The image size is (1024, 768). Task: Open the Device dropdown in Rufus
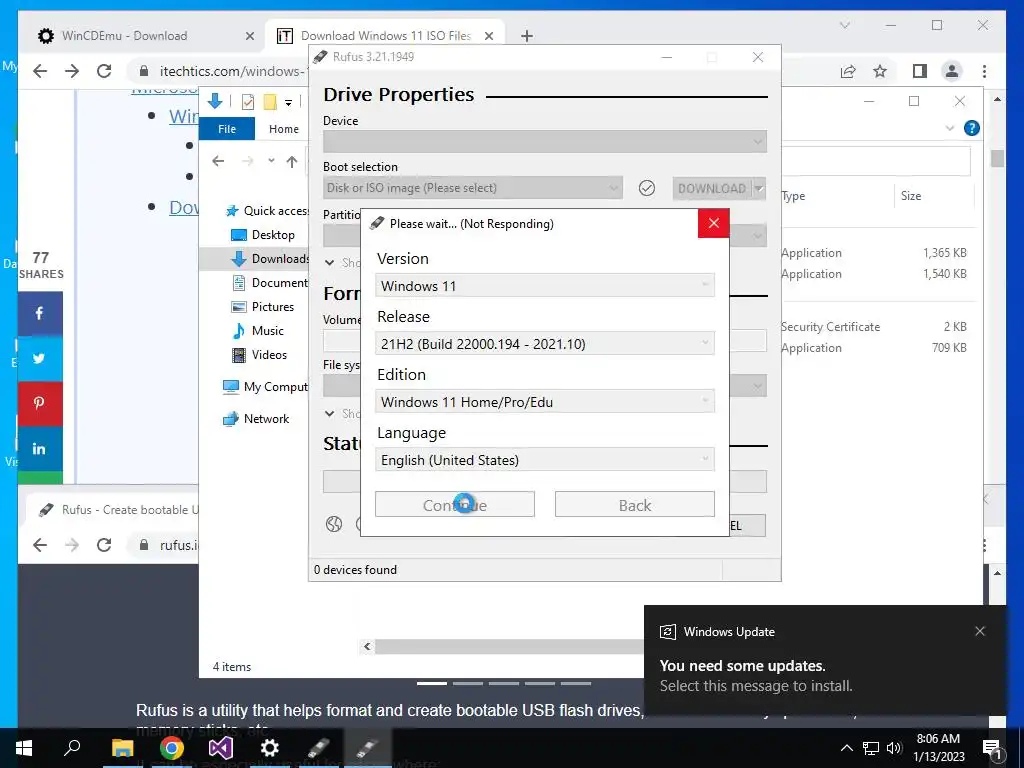(545, 141)
